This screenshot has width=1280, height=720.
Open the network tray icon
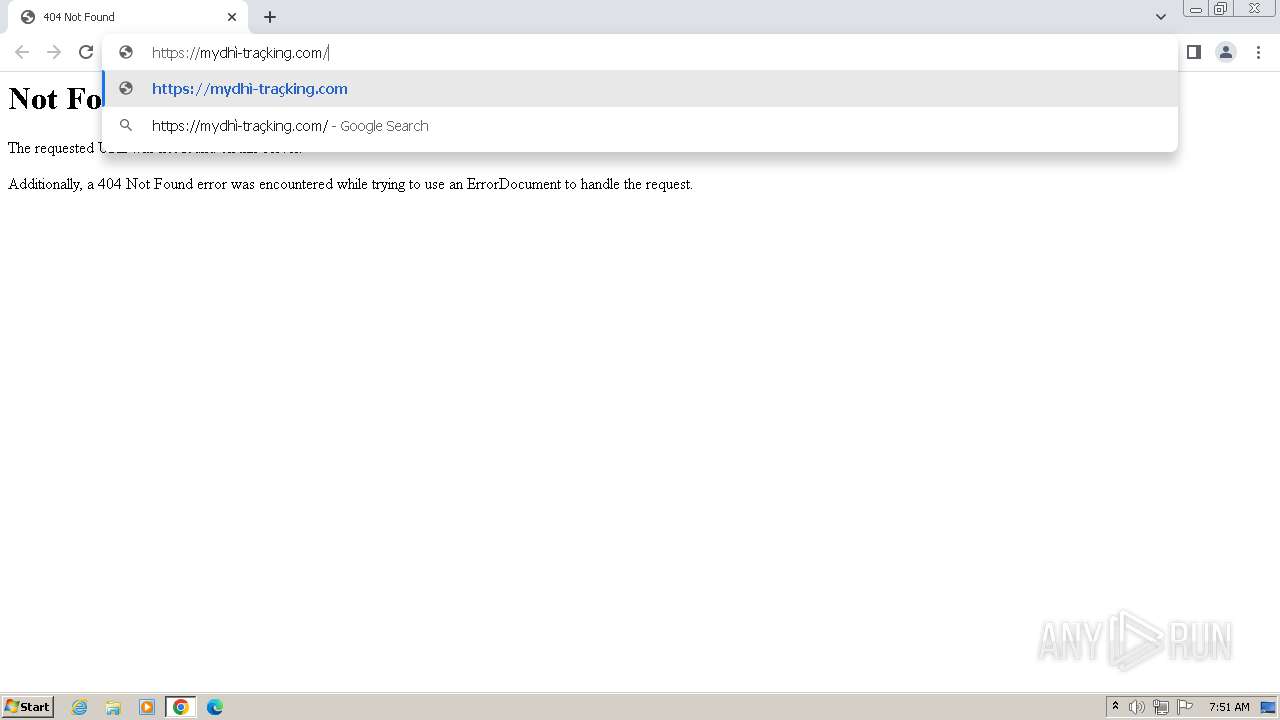1161,707
